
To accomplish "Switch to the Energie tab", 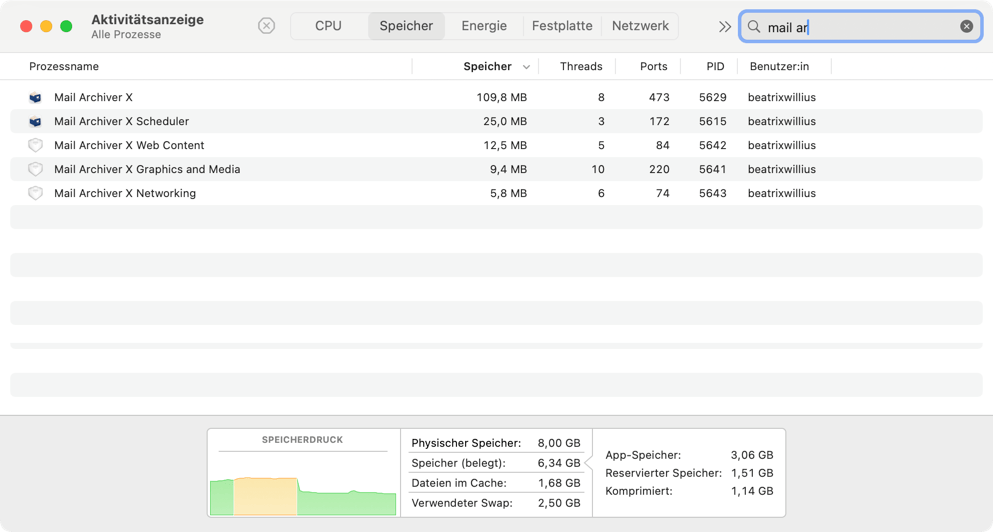I will coord(484,26).
